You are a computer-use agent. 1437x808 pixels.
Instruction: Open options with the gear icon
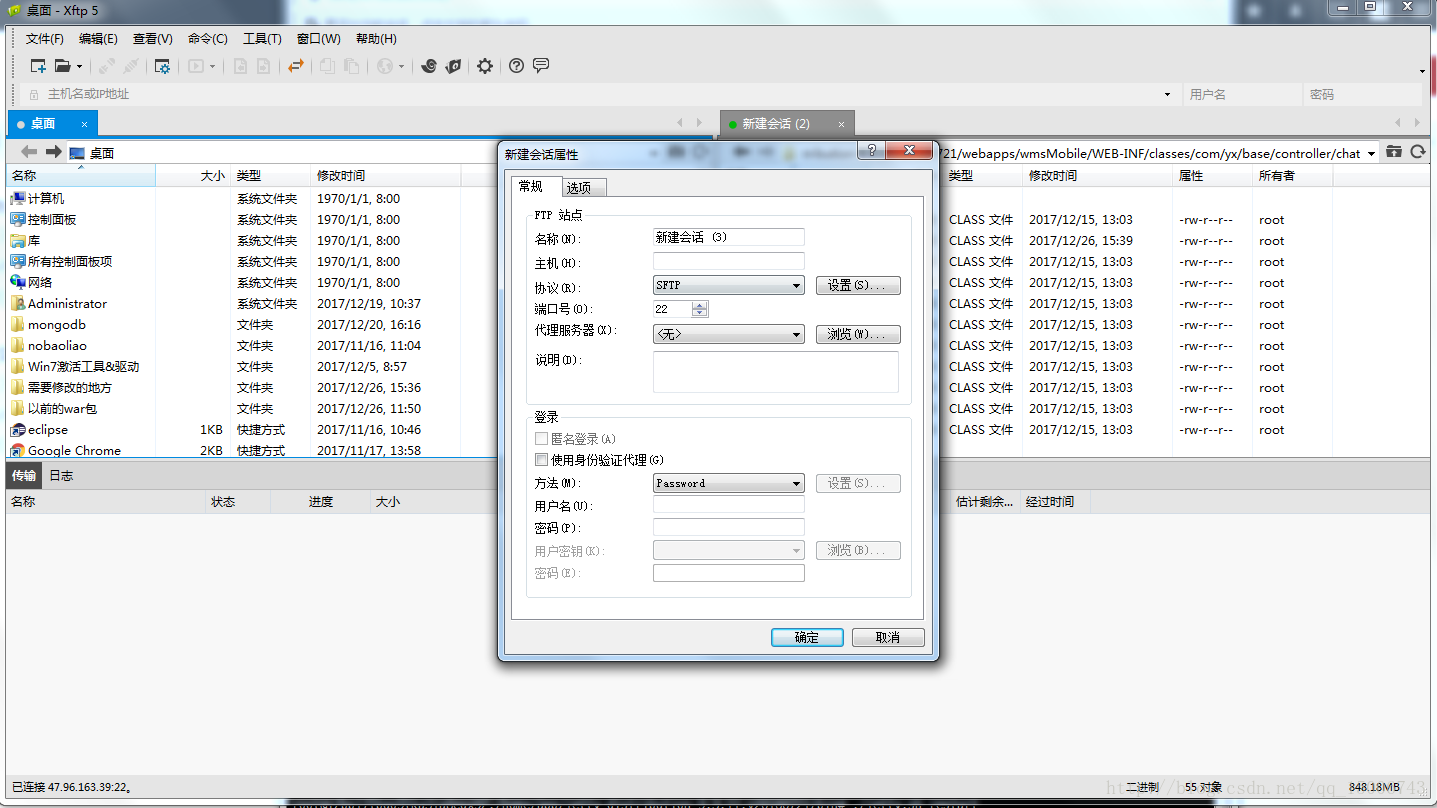pyautogui.click(x=485, y=66)
